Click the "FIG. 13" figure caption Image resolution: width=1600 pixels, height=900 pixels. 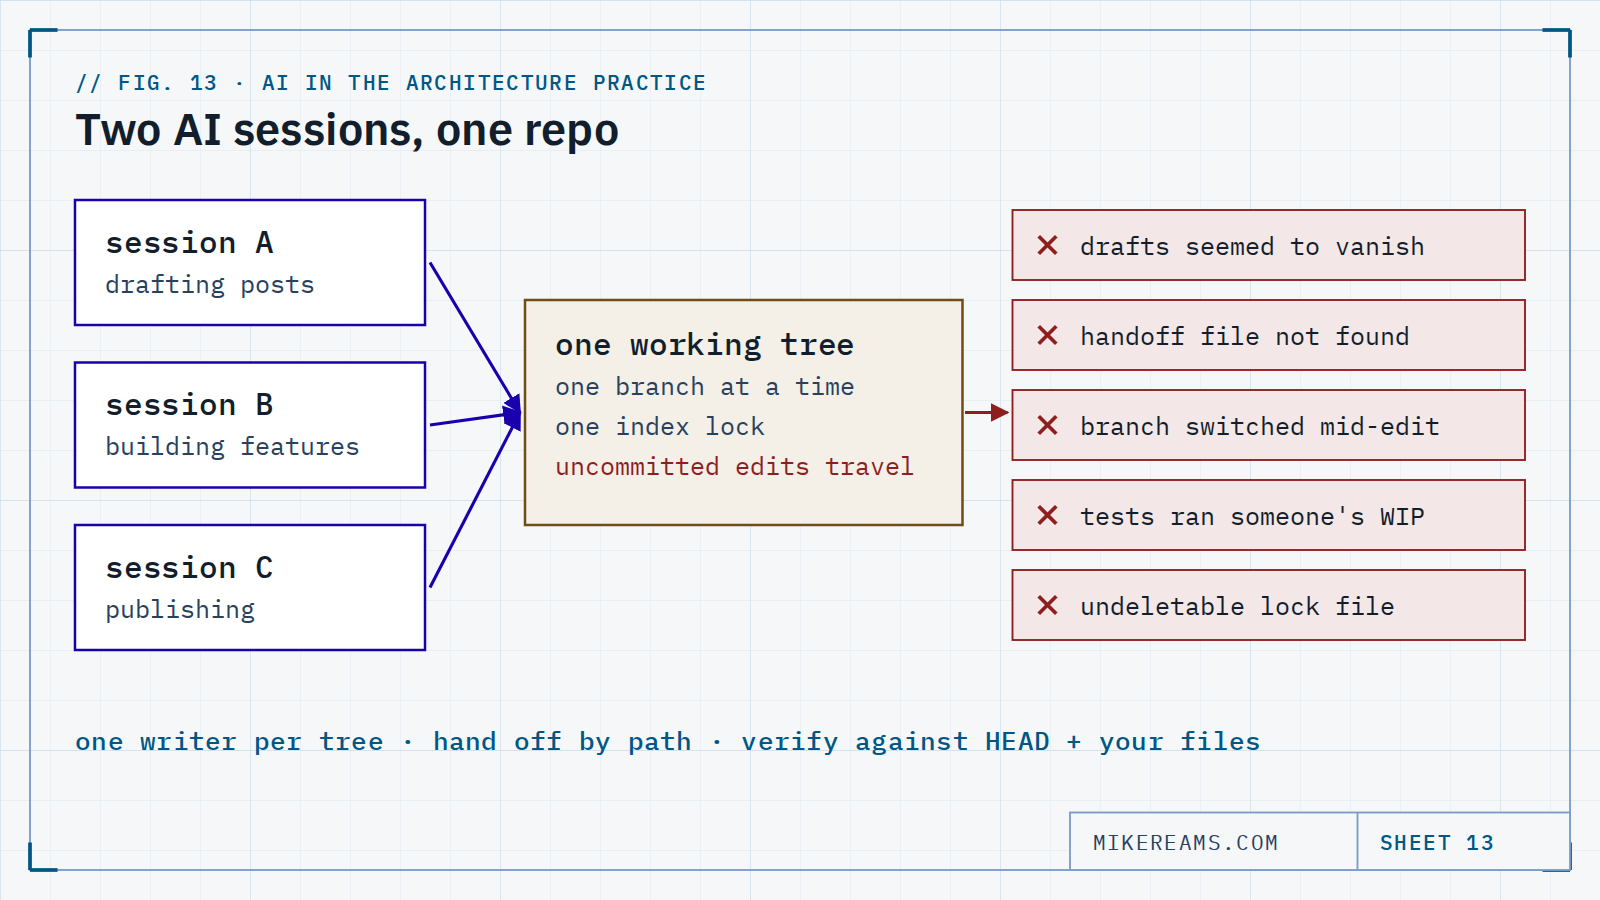click(391, 83)
